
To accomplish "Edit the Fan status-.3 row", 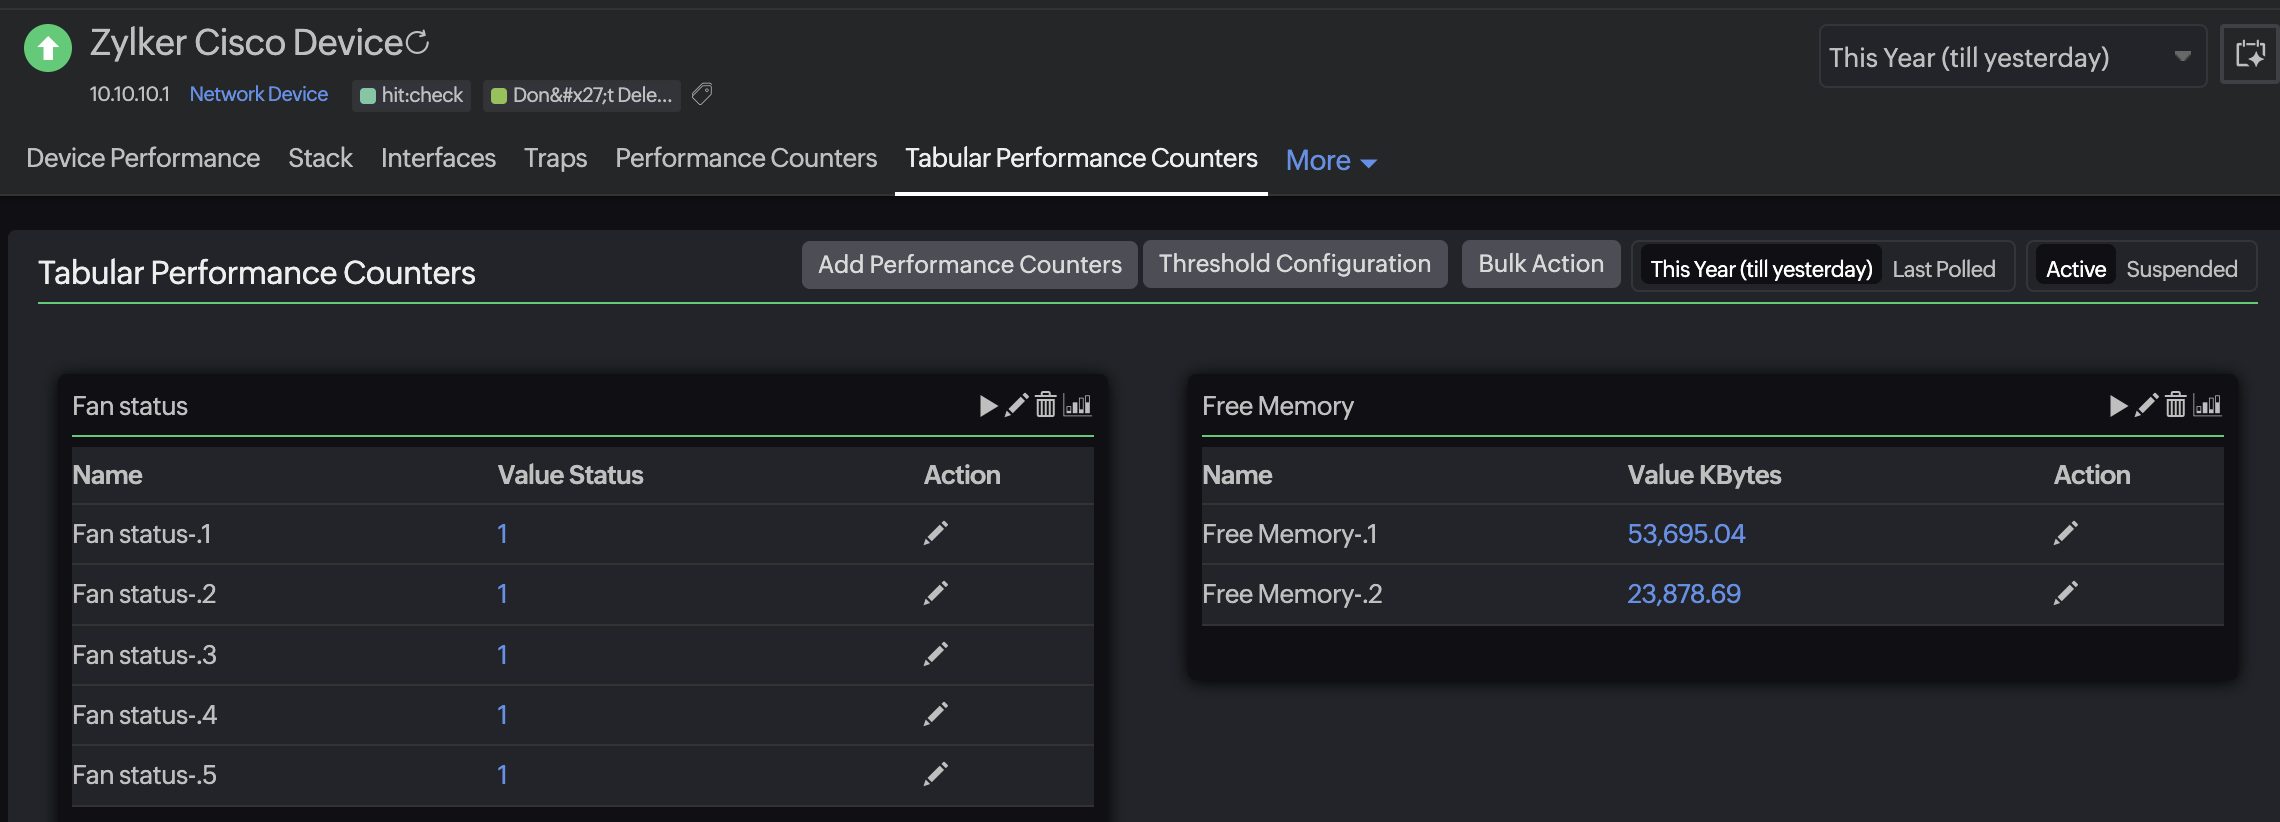I will click(x=935, y=654).
